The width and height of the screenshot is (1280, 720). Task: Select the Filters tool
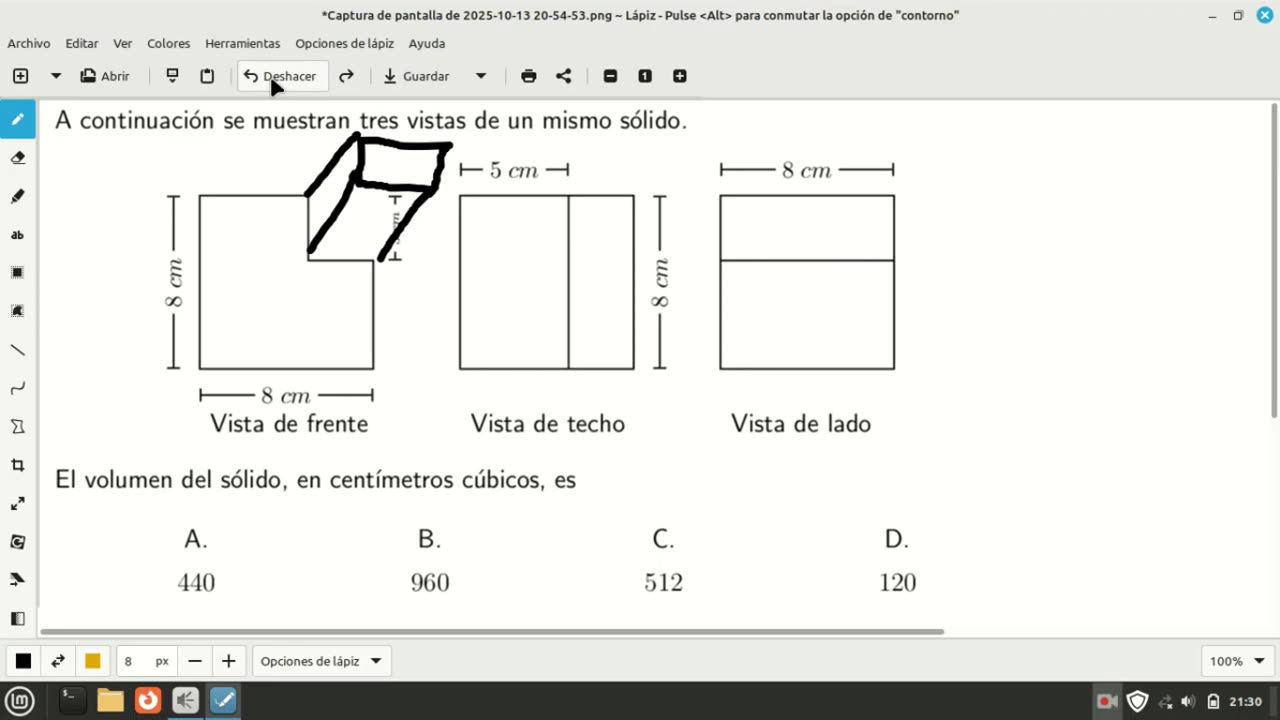click(18, 619)
